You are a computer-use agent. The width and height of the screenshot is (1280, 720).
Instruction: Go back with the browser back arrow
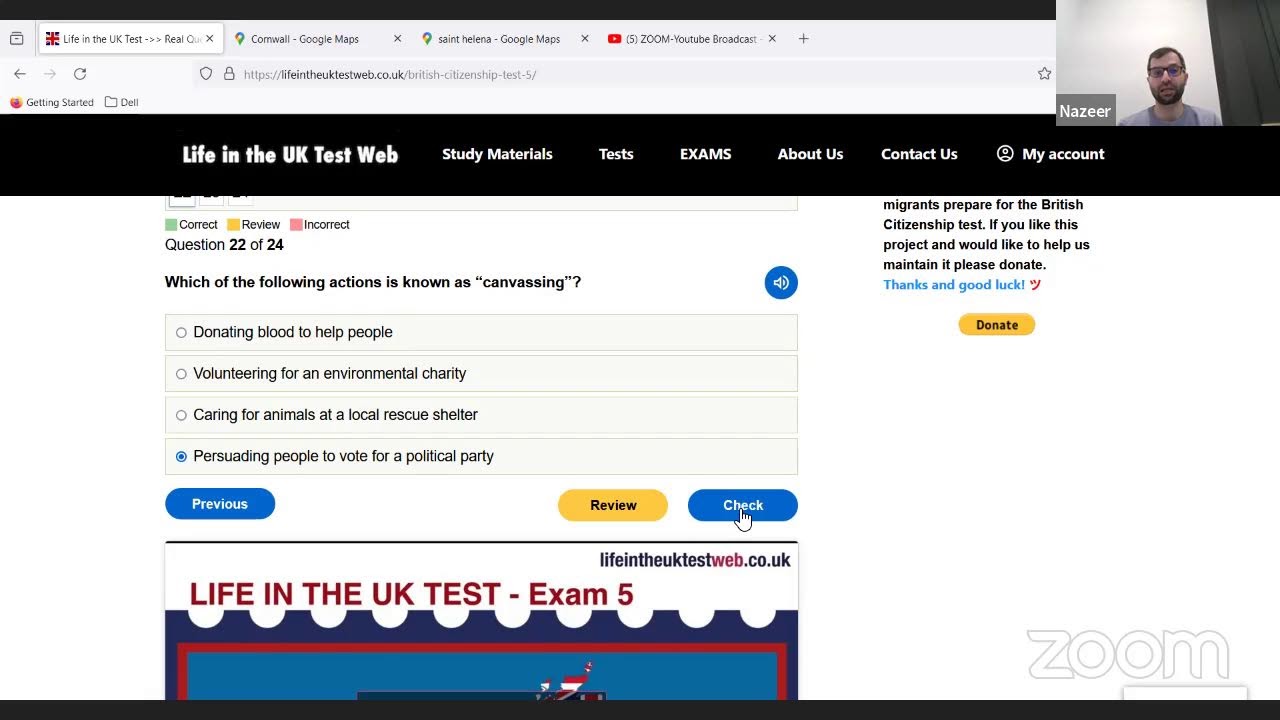[20, 74]
